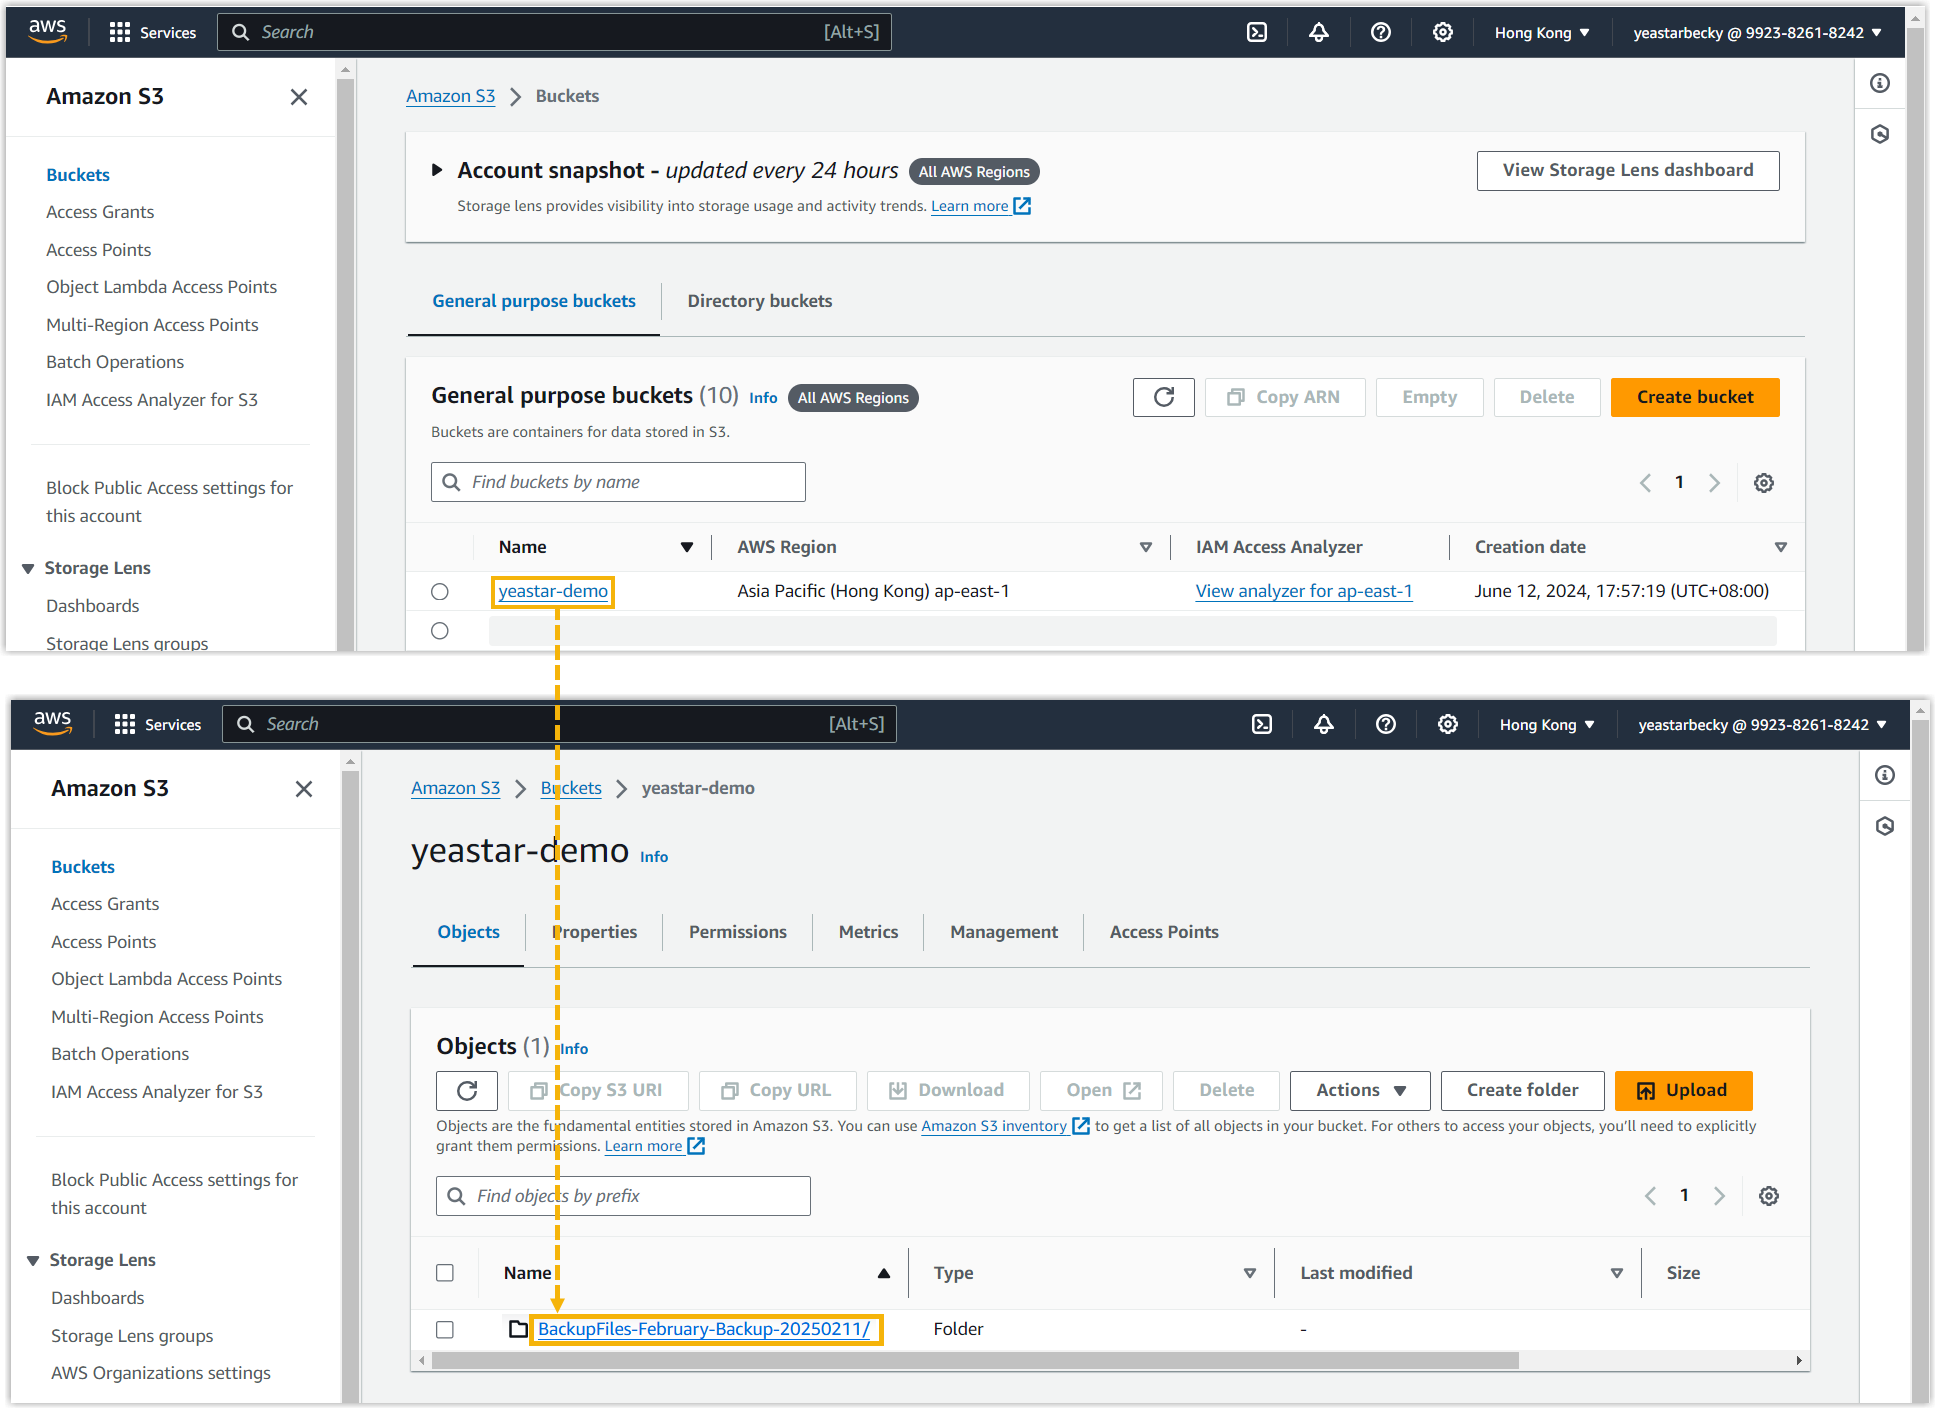
Task: Switch to Directory buckets tab
Action: click(x=759, y=301)
